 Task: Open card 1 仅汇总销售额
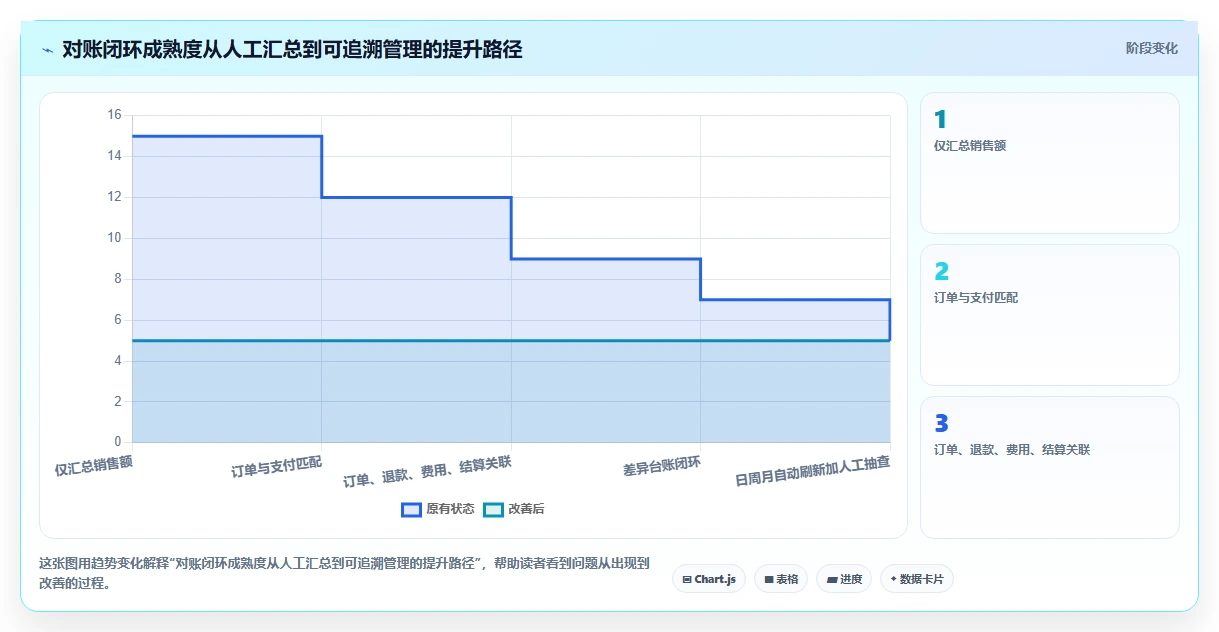(1050, 163)
